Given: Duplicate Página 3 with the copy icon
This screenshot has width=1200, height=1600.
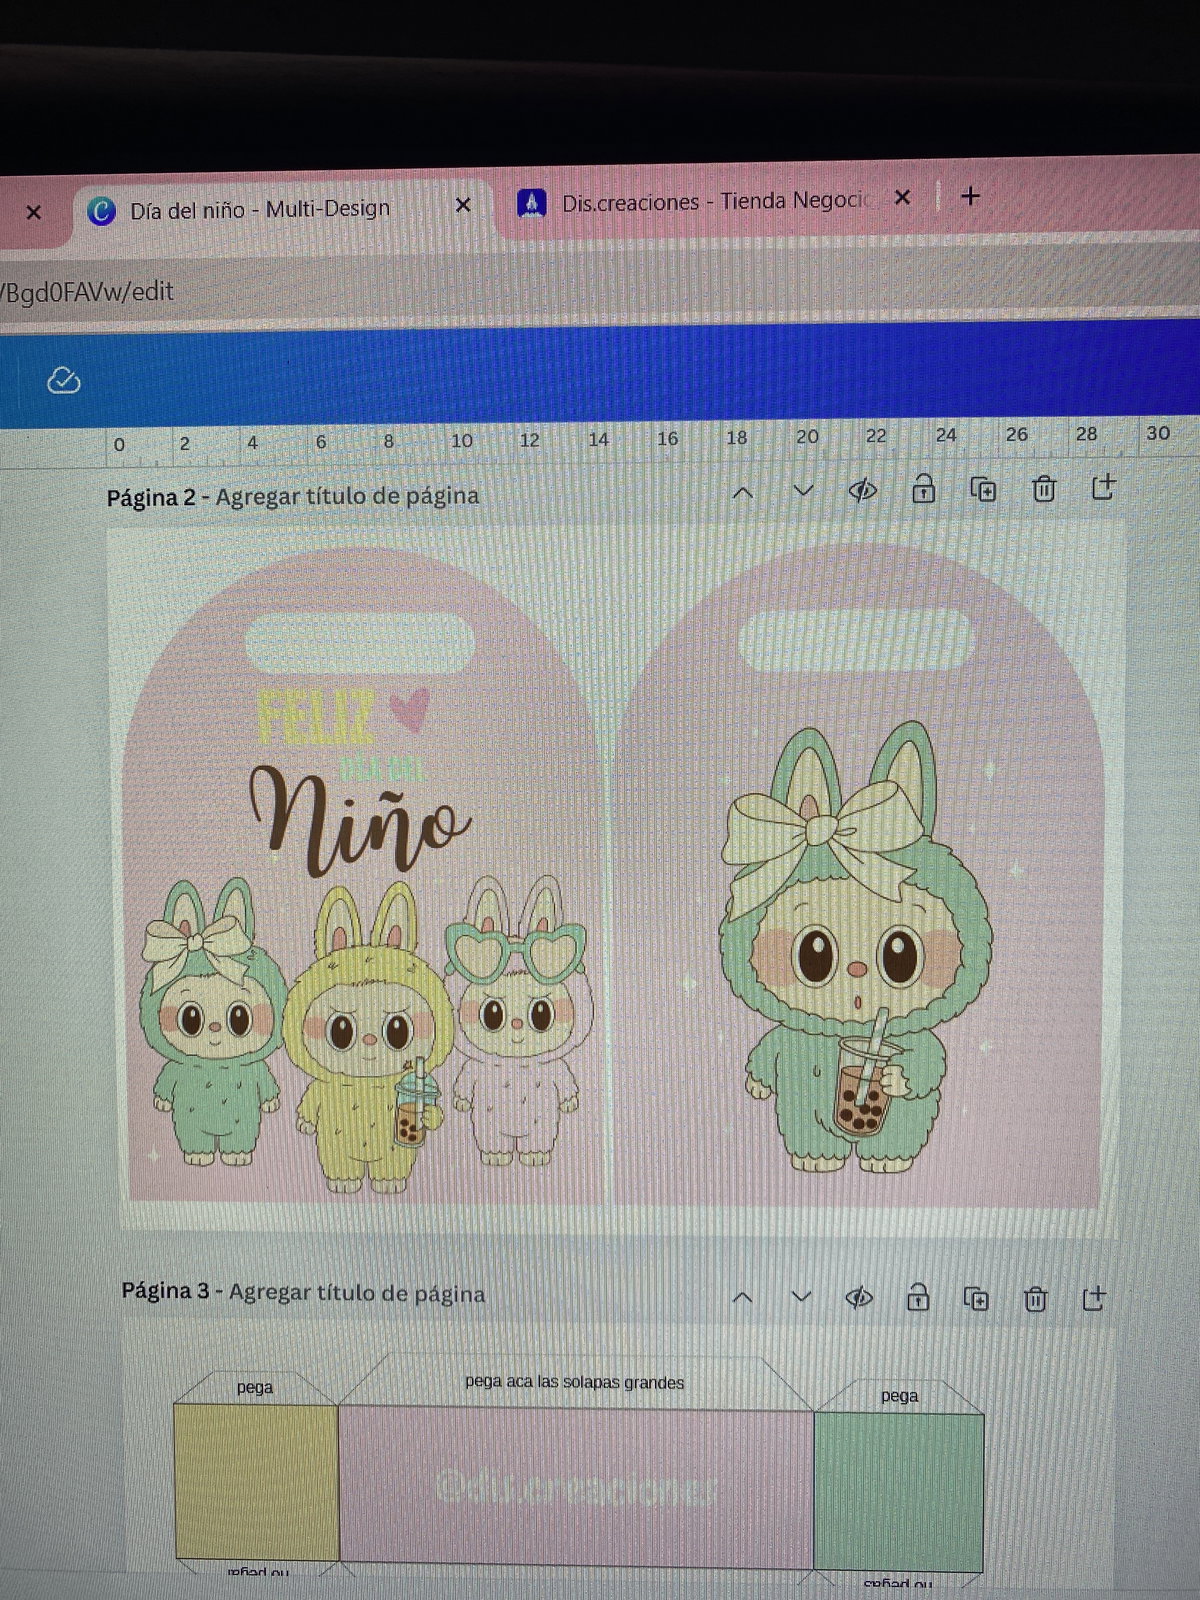Looking at the screenshot, I should pos(976,1298).
